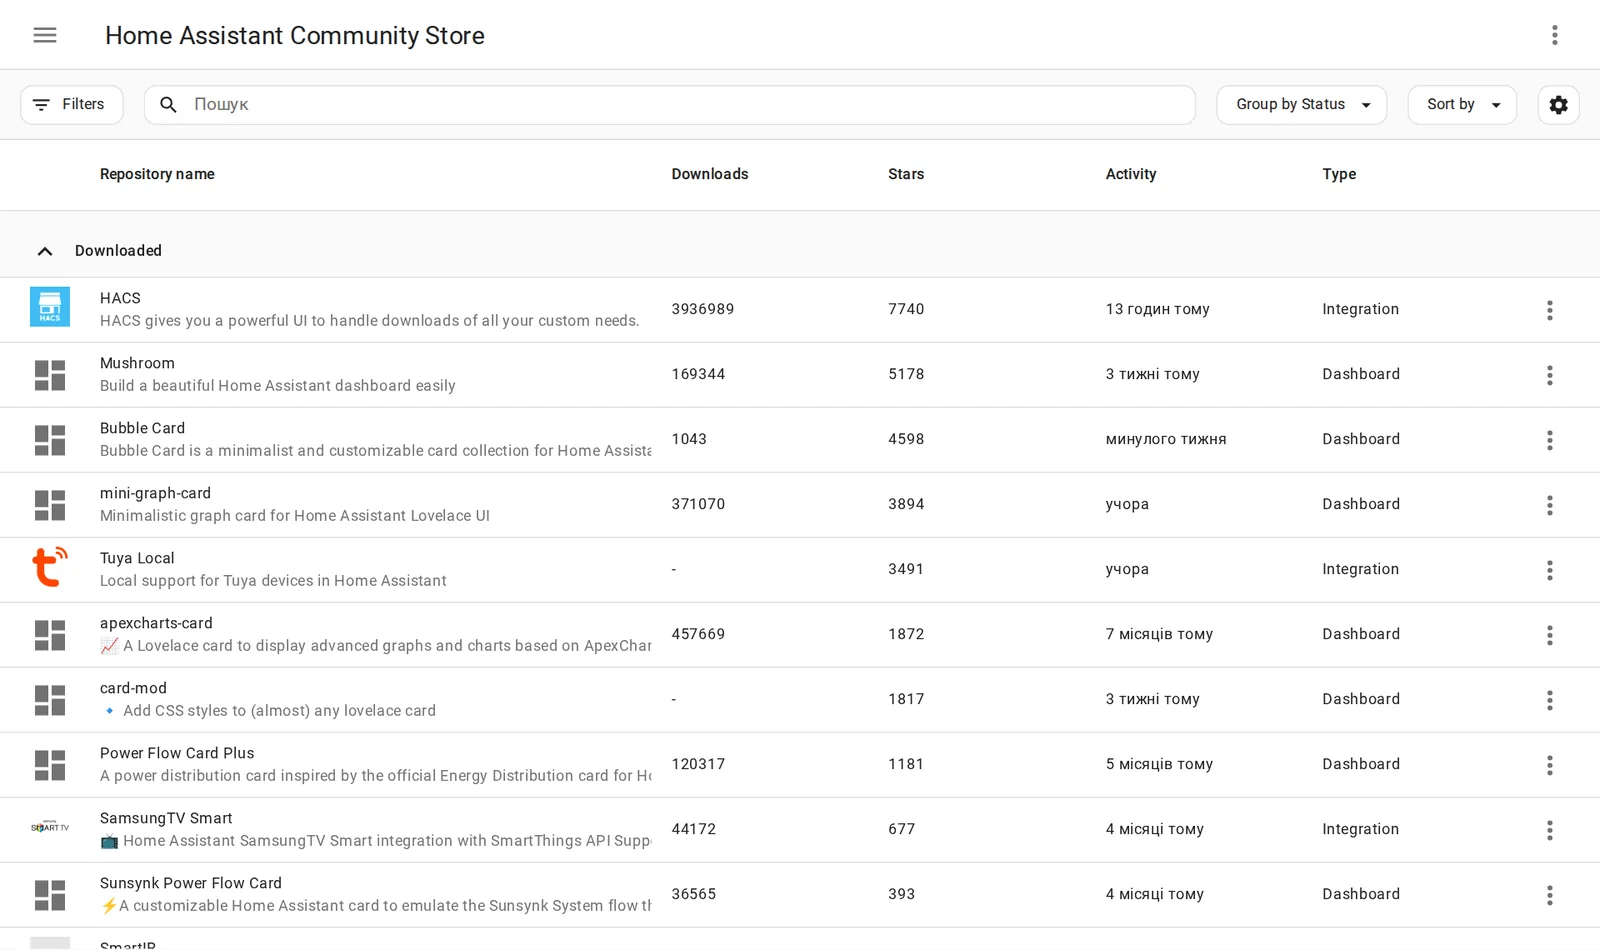The width and height of the screenshot is (1600, 950).
Task: Click the HACS repository icon
Action: click(x=50, y=308)
